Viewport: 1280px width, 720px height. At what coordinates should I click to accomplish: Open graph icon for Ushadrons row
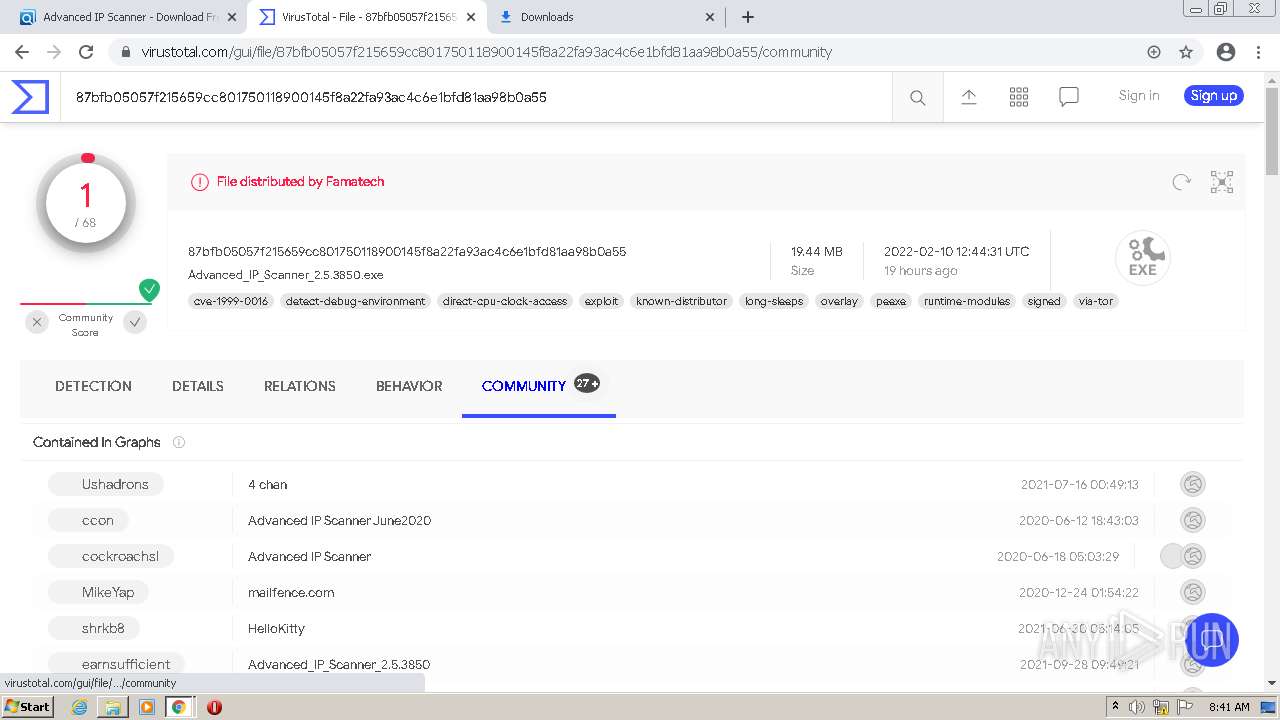point(1192,484)
